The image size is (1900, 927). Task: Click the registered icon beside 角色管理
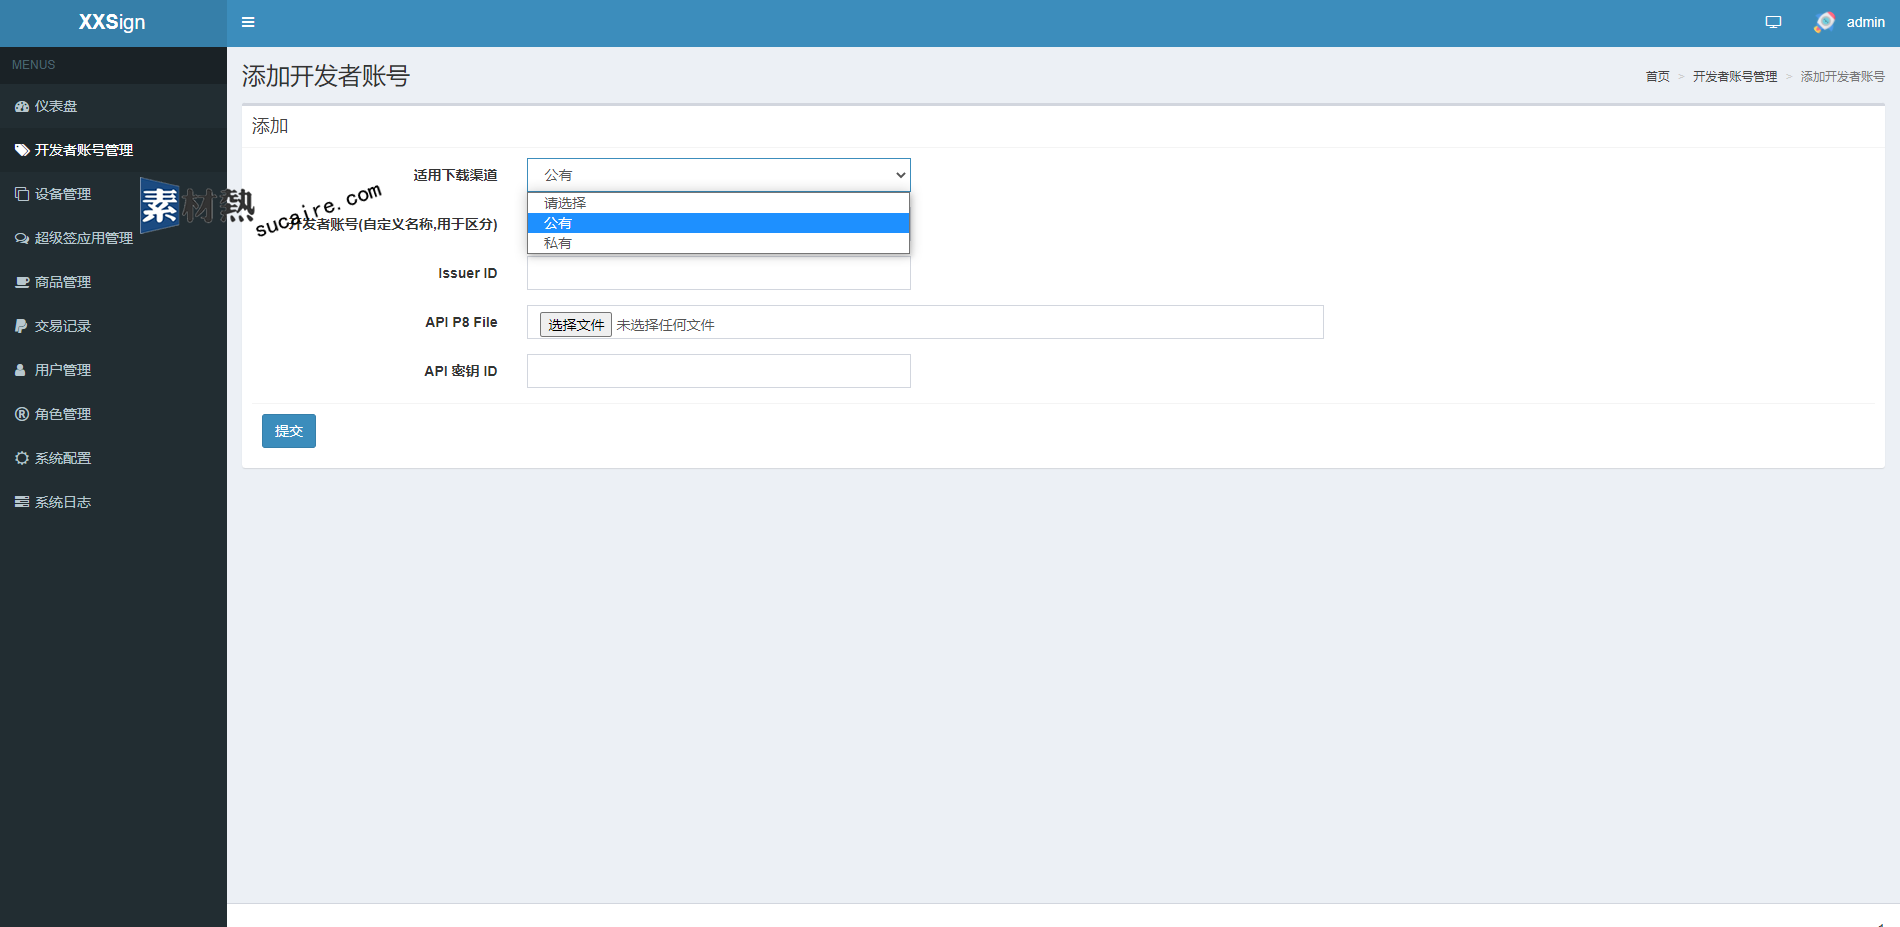[x=22, y=414]
